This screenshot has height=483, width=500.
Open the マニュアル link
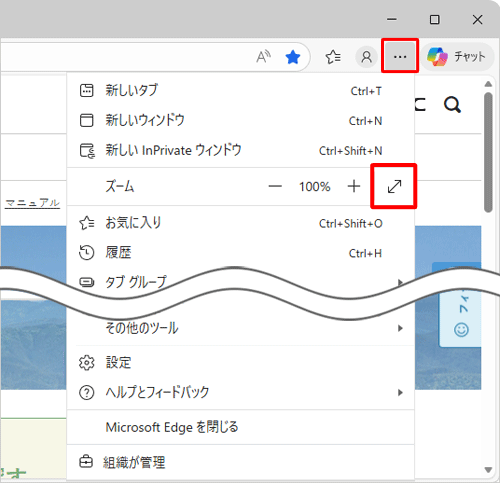(32, 203)
